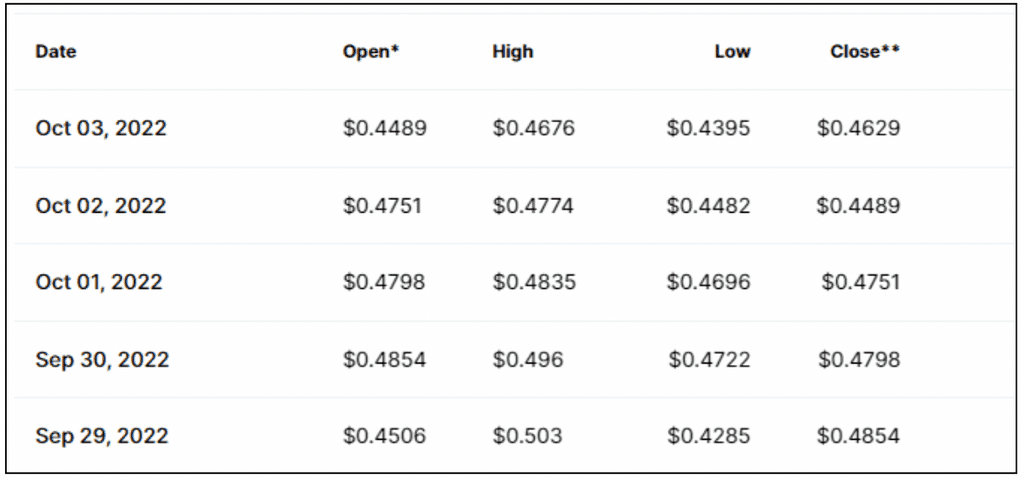Click the $0.4395 low value
Image resolution: width=1024 pixels, height=479 pixels.
pyautogui.click(x=709, y=127)
